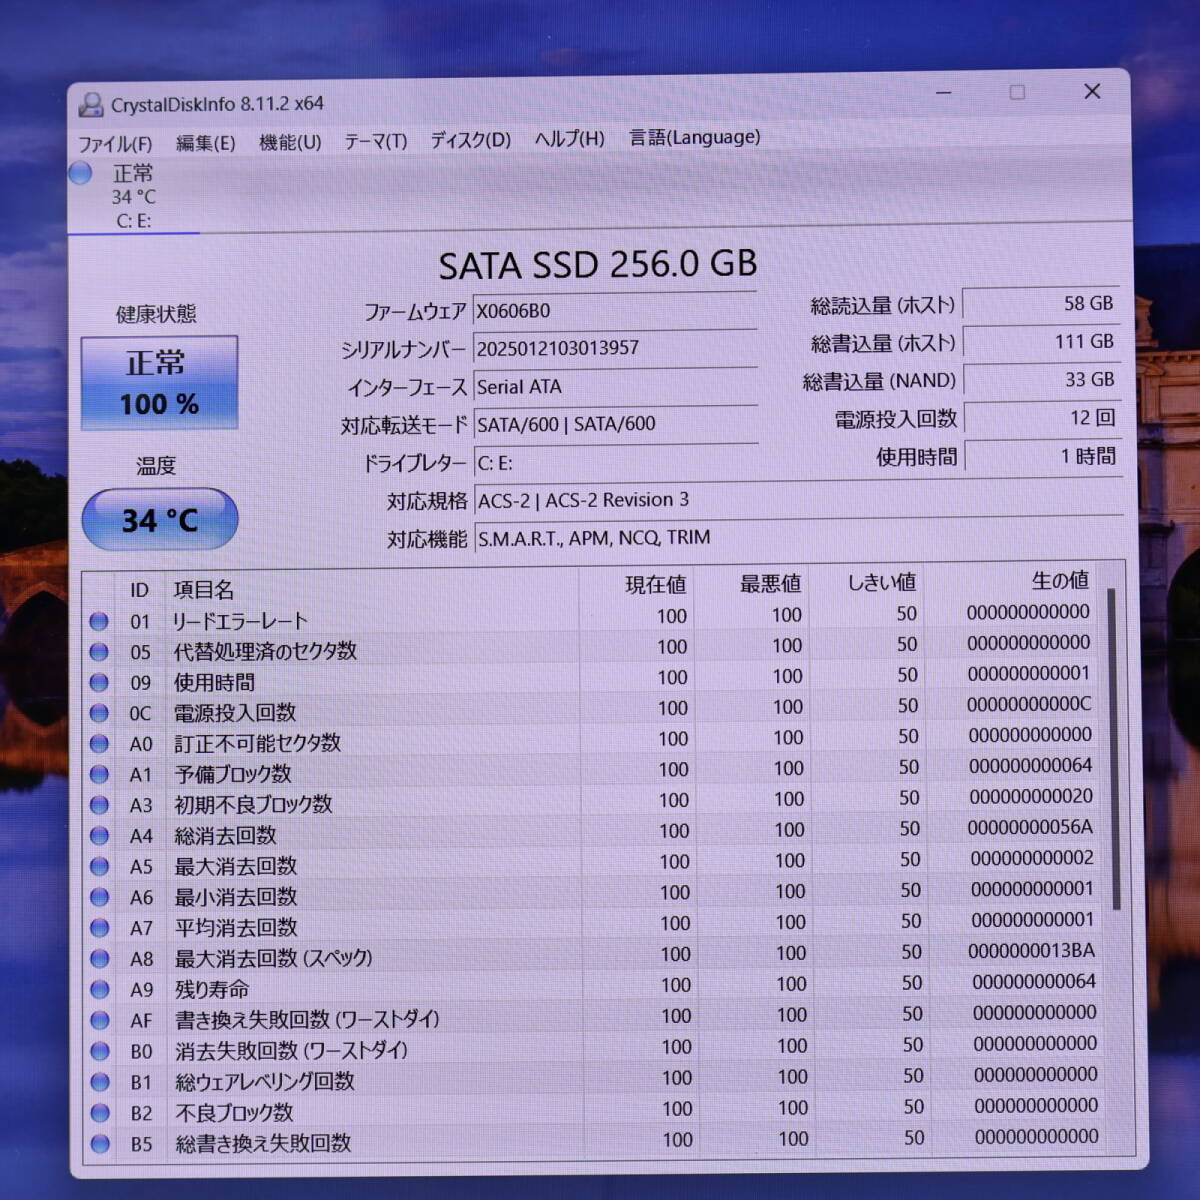1200x1200 pixels.
Task: Click status dot of row A4 総消去回数
Action: pyautogui.click(x=99, y=835)
